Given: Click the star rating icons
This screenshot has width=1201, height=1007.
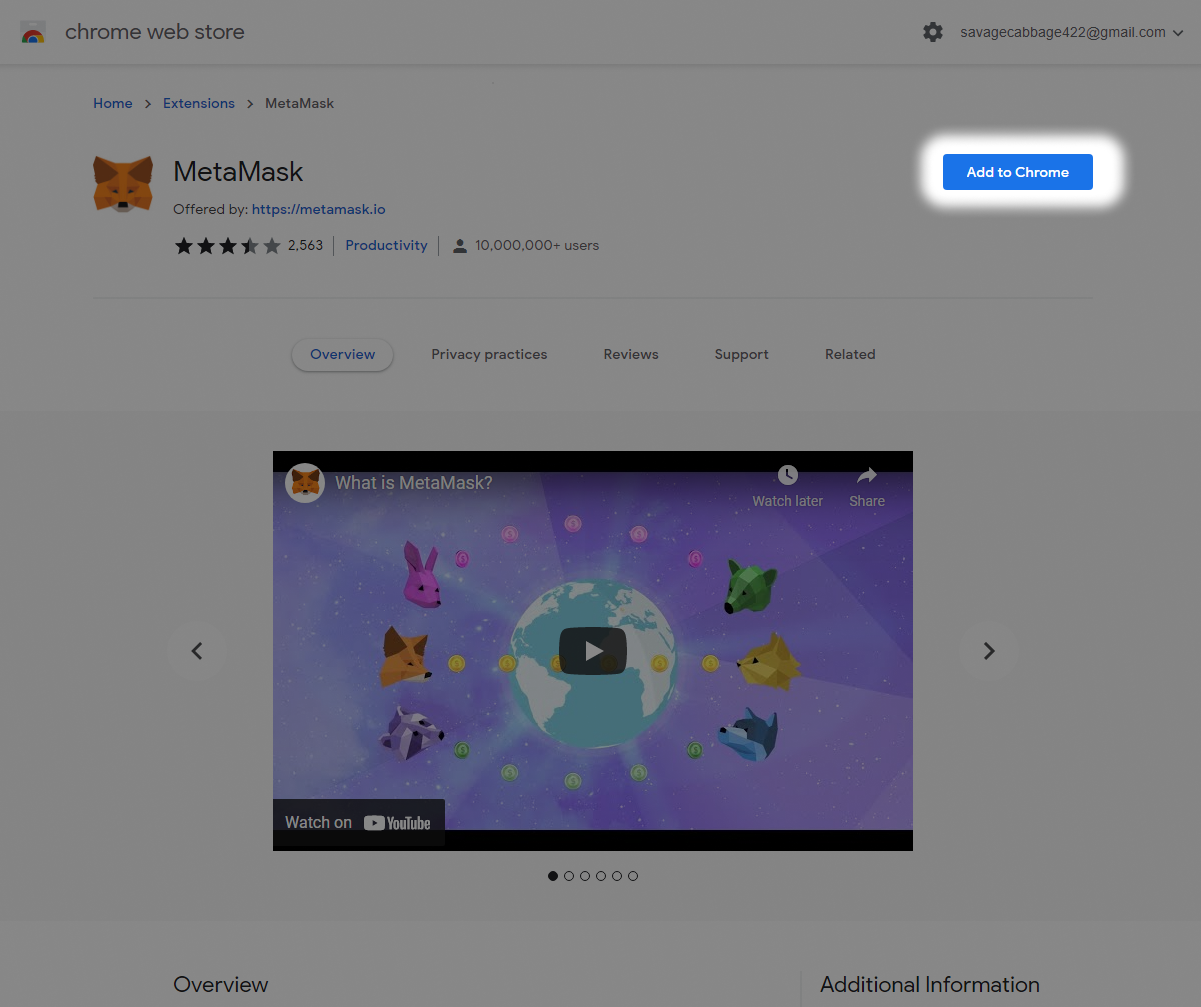Looking at the screenshot, I should tap(228, 245).
